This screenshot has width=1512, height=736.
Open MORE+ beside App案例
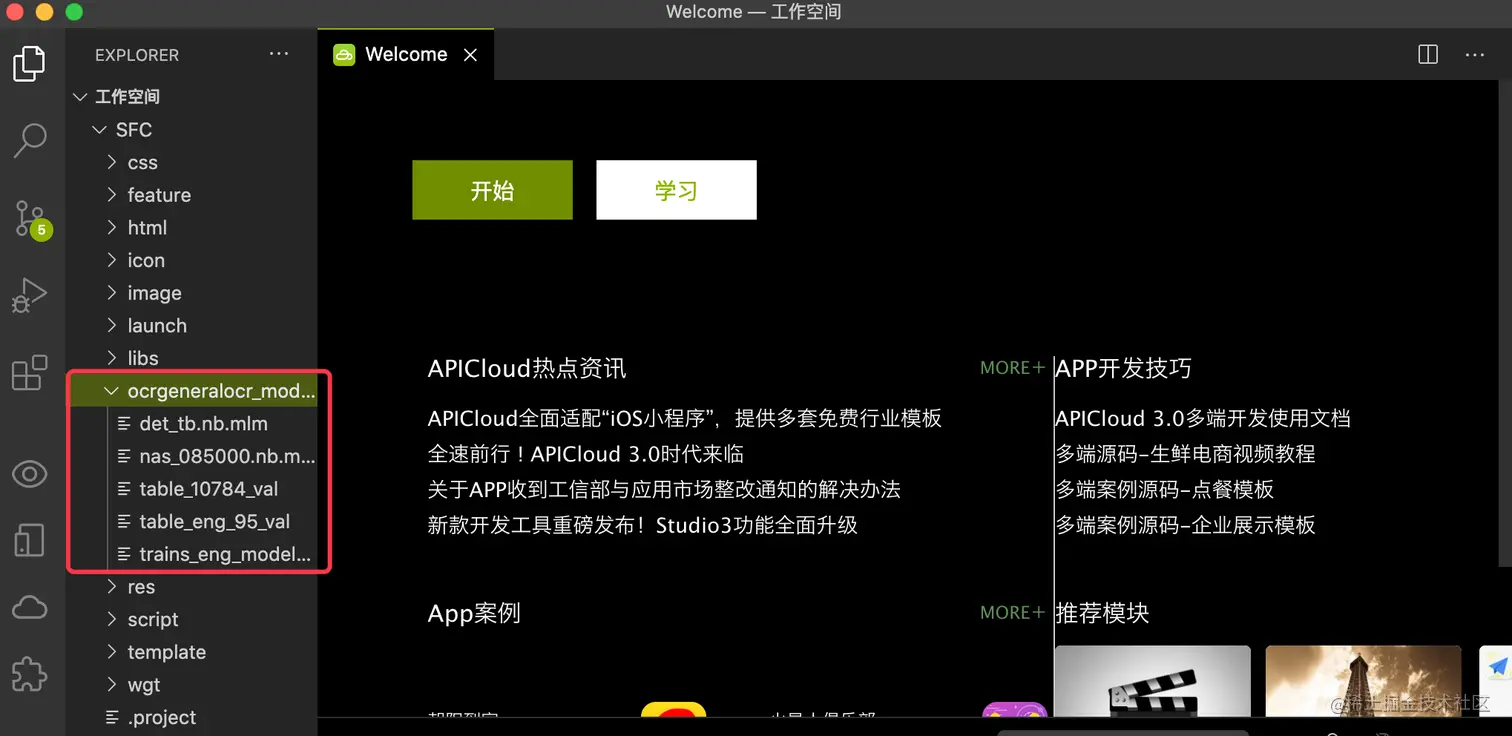pos(1012,612)
